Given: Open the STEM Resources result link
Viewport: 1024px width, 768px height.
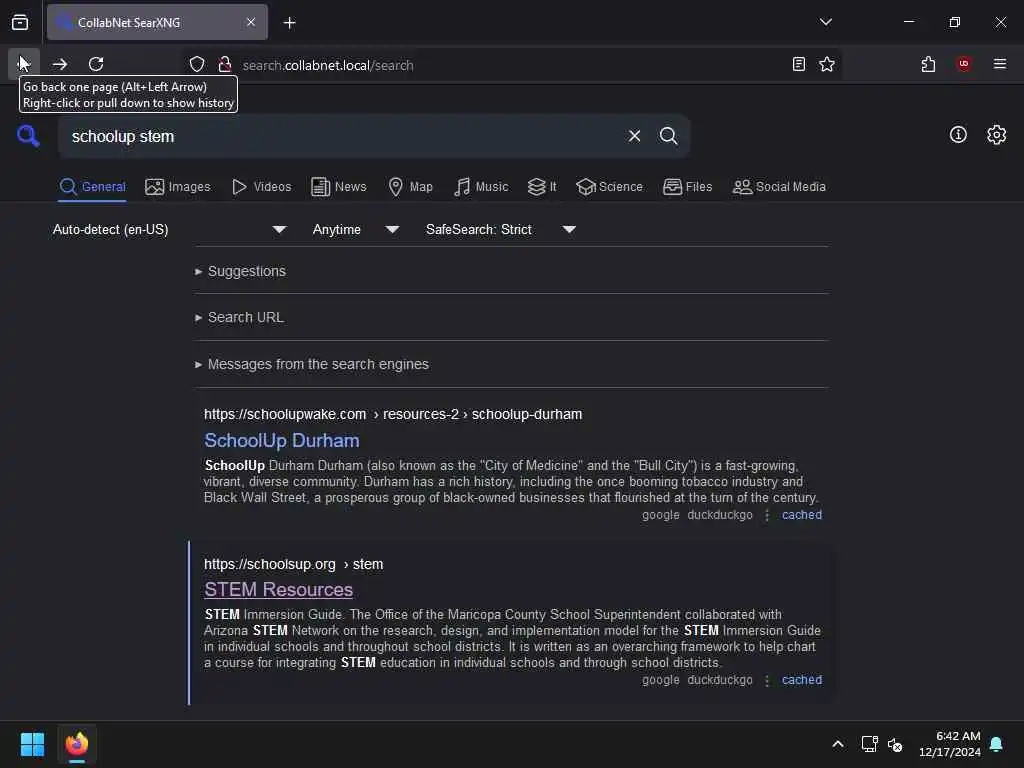Looking at the screenshot, I should click(x=278, y=589).
